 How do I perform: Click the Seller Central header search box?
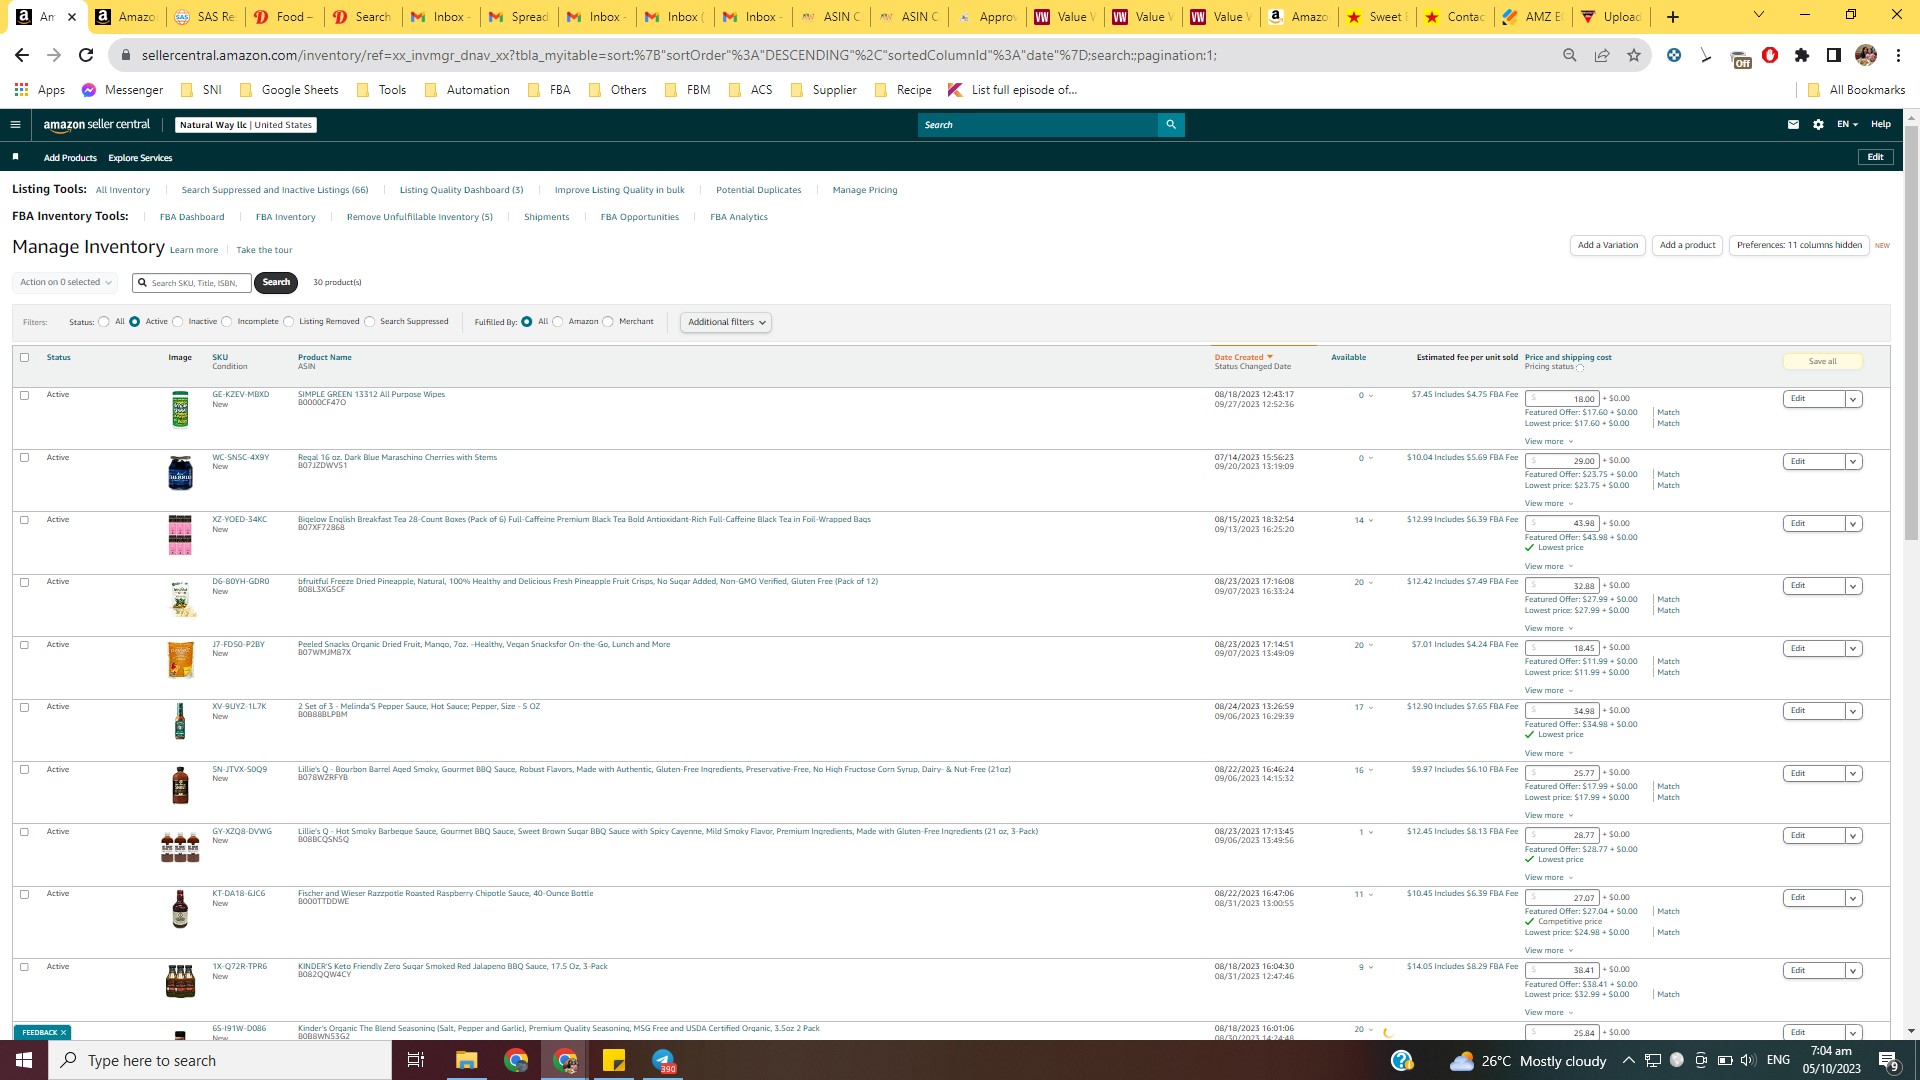[x=1038, y=125]
